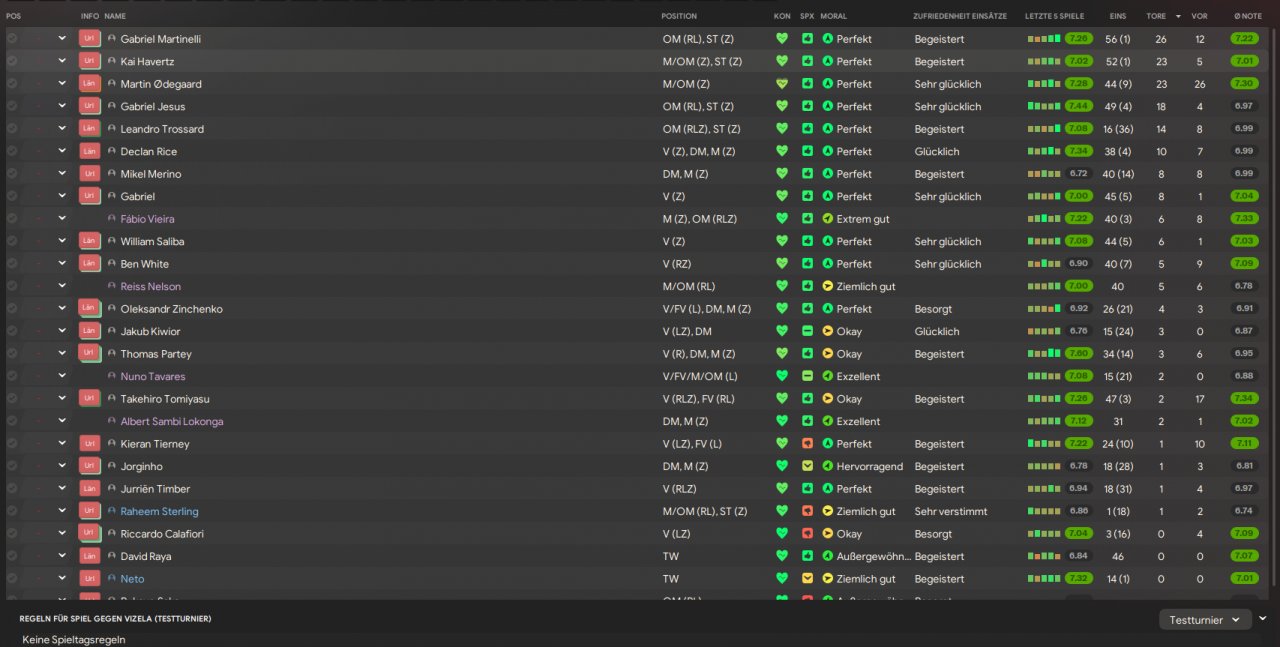Viewport: 1280px width, 647px height.
Task: Toggle the selection checkmark for David Raya
Action: (12, 556)
